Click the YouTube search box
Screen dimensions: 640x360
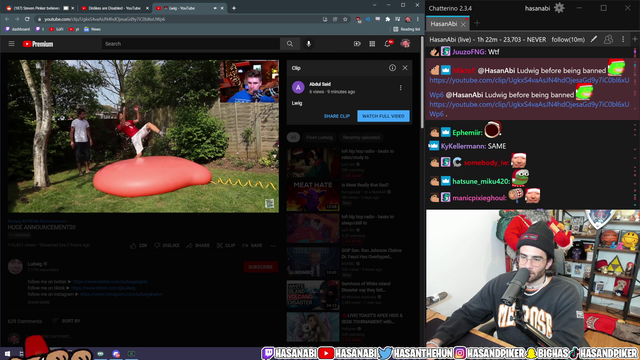coord(191,44)
